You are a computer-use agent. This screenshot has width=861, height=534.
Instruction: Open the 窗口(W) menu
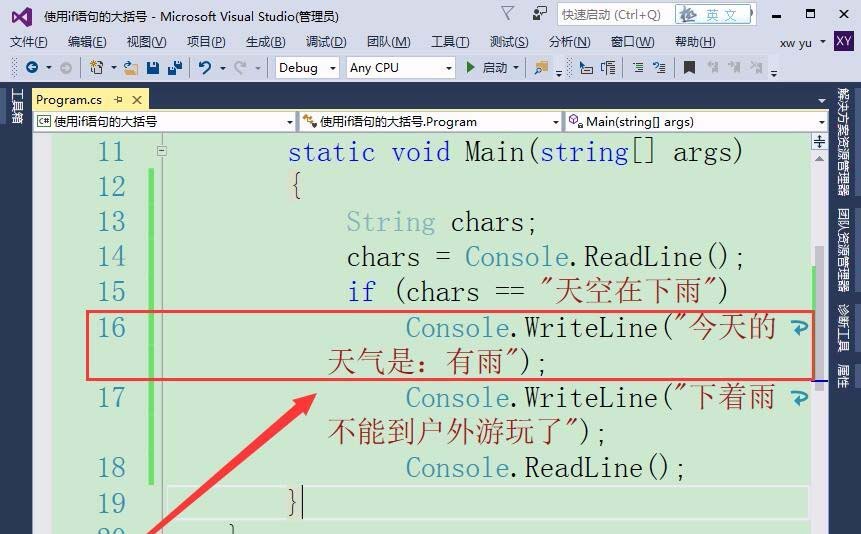[633, 42]
